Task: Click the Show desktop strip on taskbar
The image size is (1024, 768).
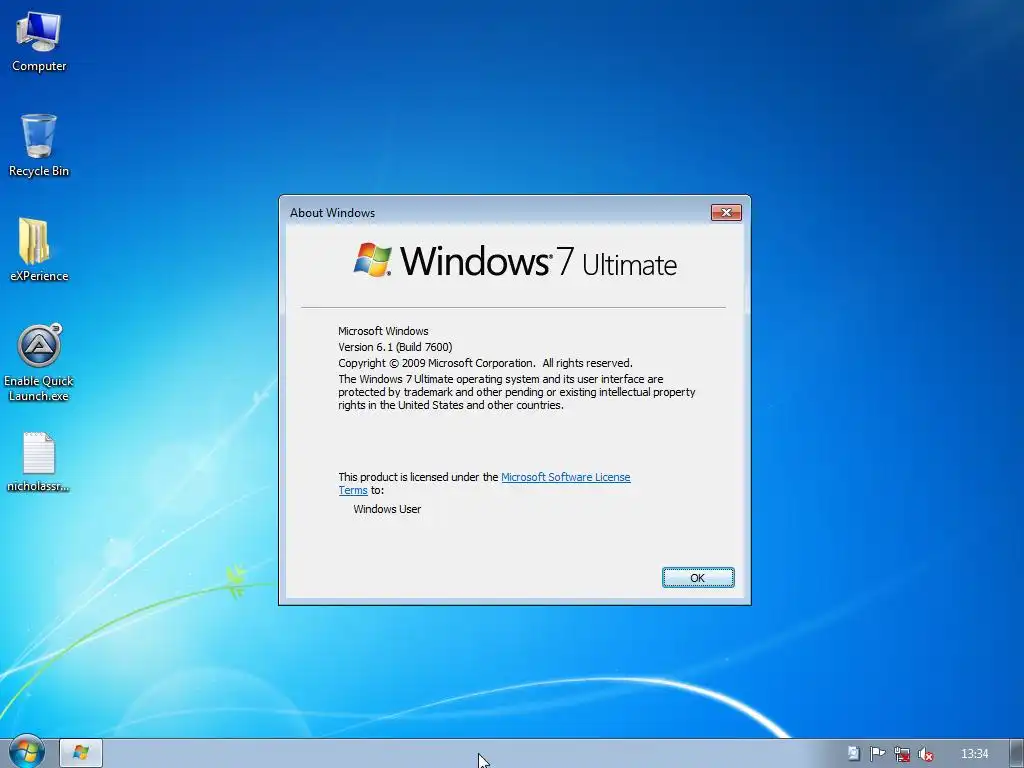Action: [x=1017, y=754]
